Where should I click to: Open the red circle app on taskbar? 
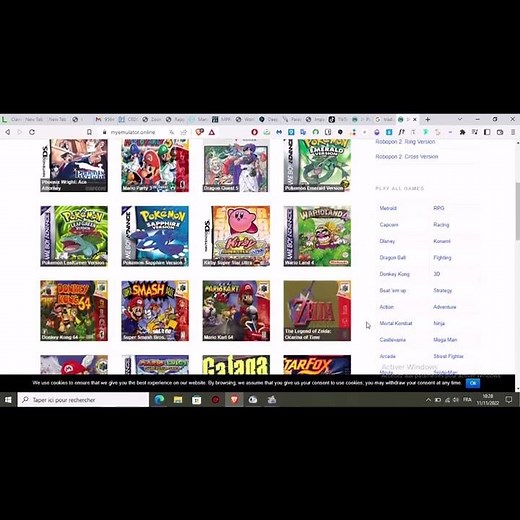click(215, 400)
